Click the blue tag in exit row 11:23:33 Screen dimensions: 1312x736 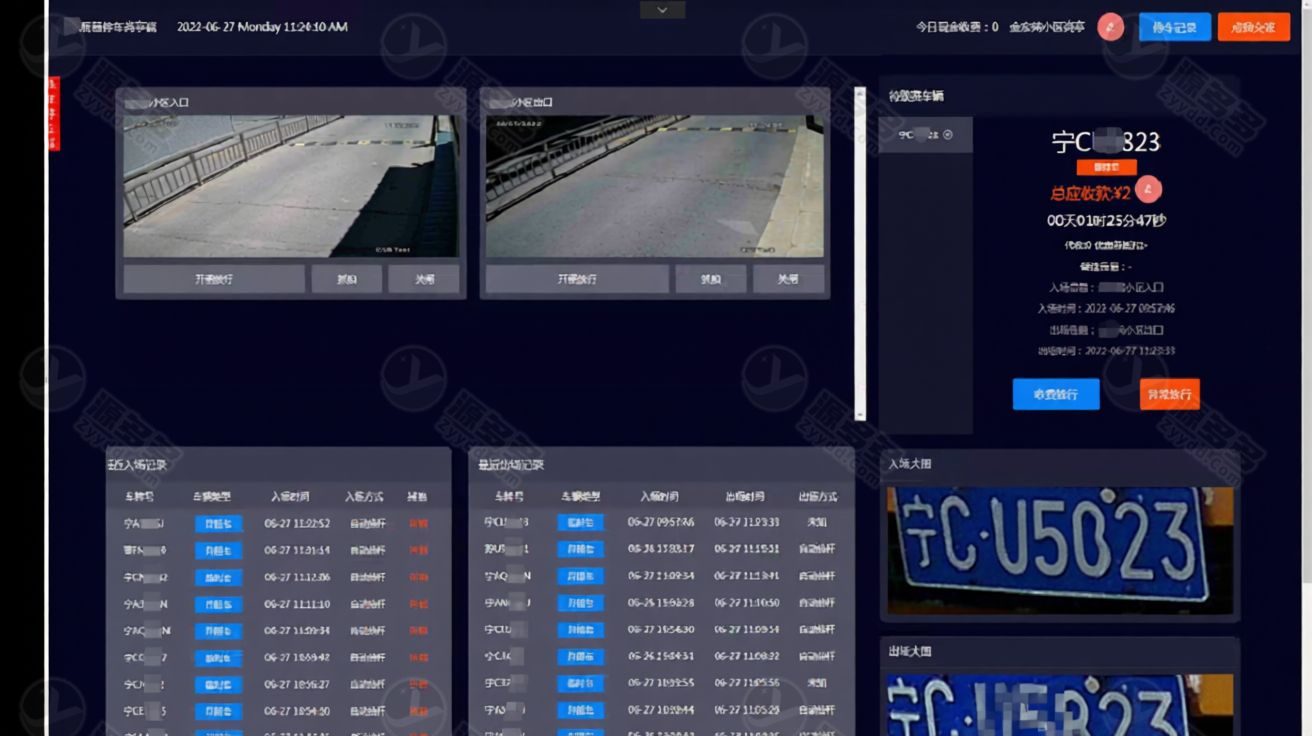click(581, 522)
